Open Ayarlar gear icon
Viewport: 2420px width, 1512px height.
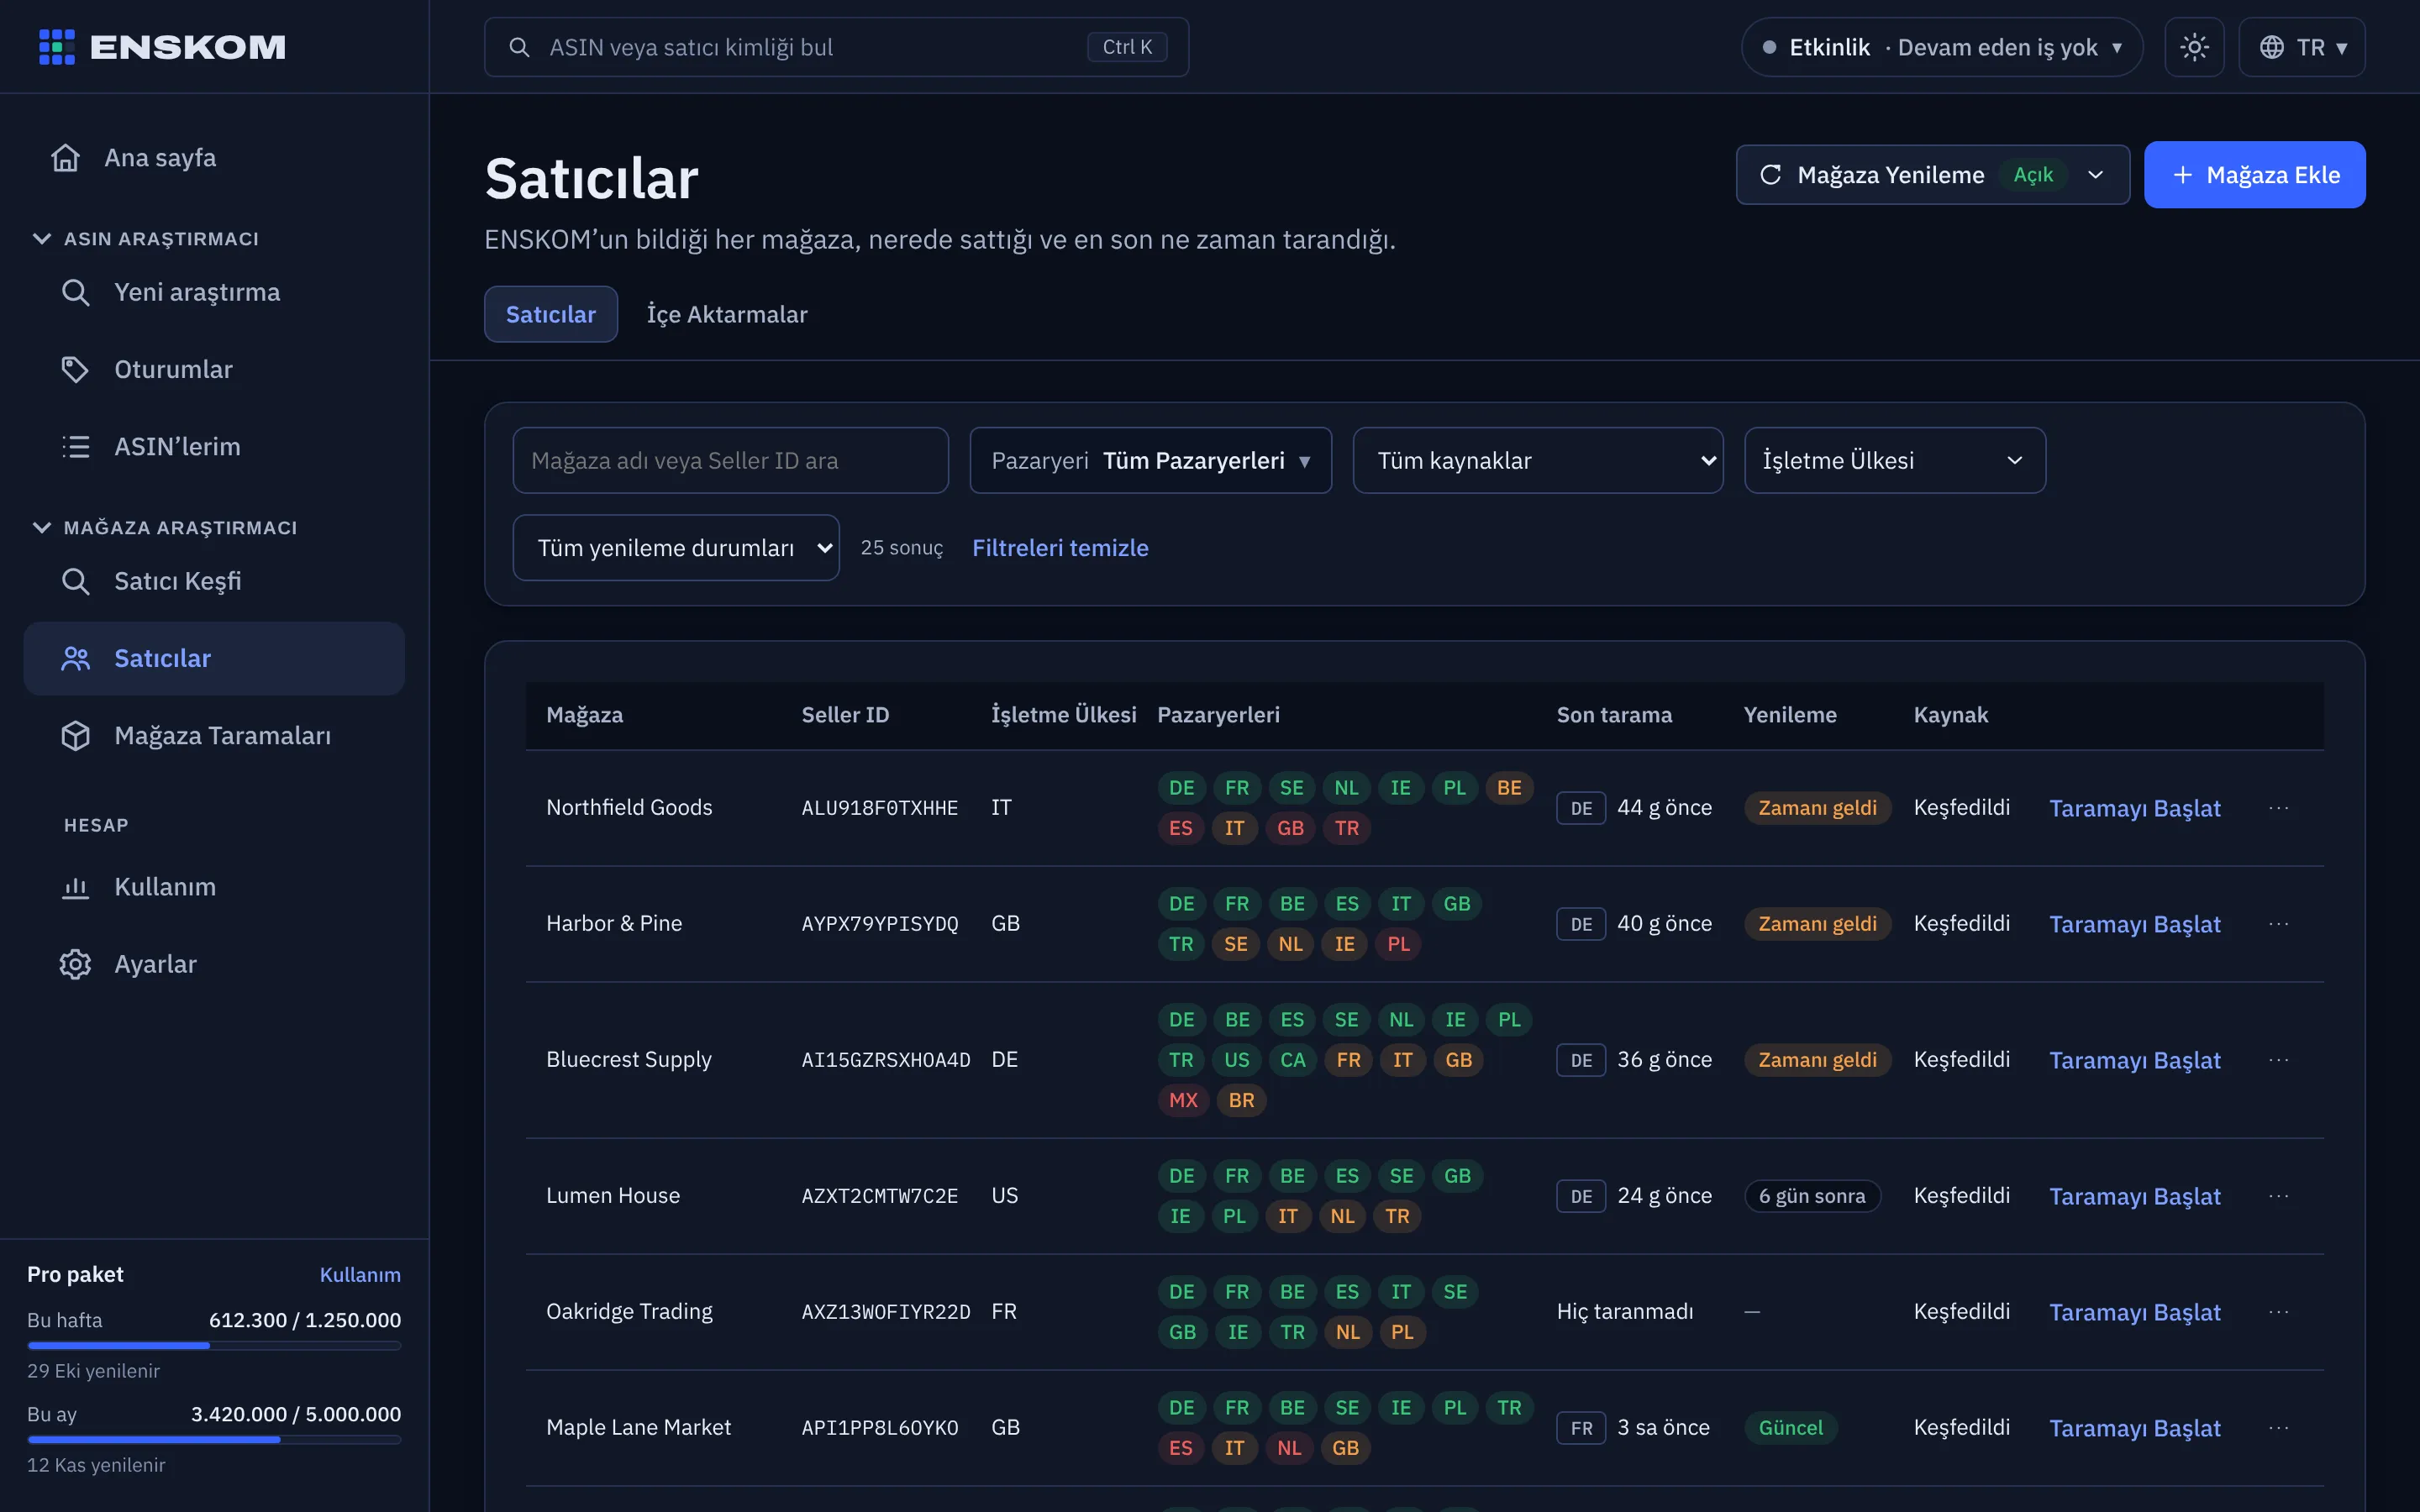point(75,964)
